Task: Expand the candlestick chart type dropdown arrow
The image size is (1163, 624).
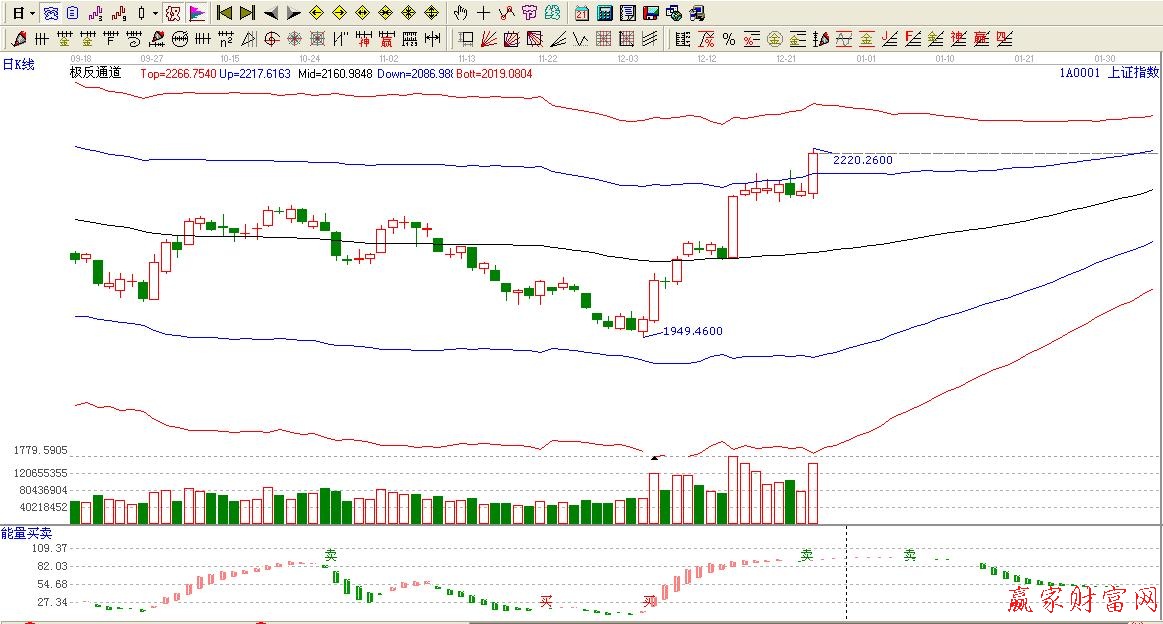Action: tap(154, 13)
